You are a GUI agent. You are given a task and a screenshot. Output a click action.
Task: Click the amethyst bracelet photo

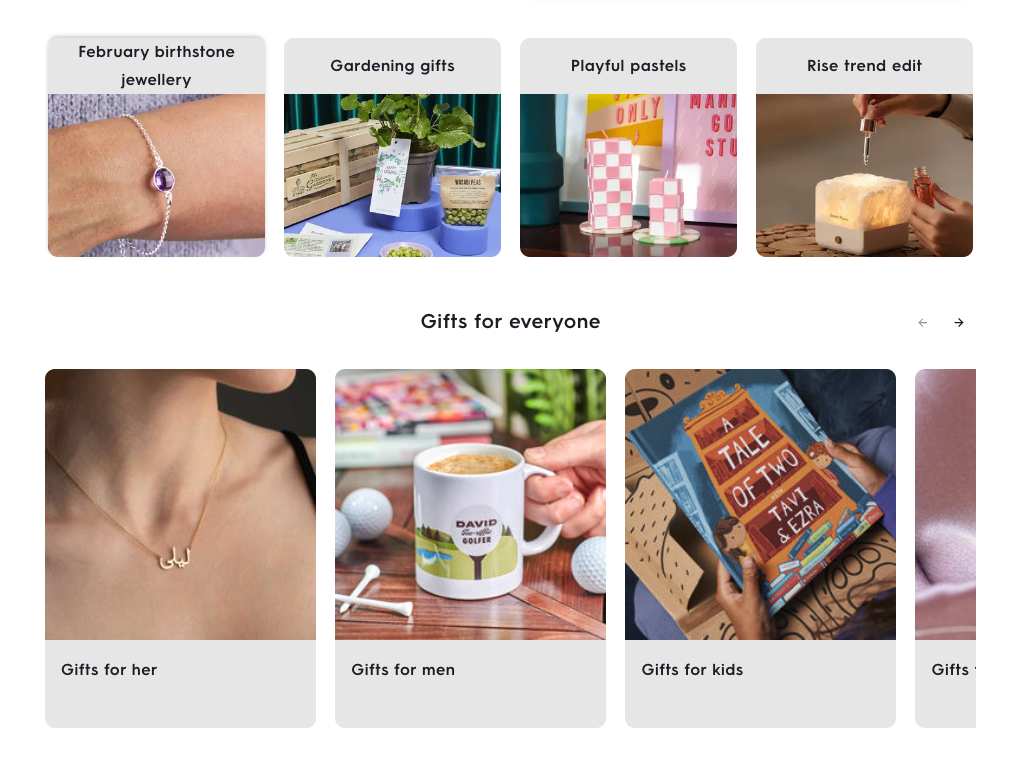coord(156,175)
